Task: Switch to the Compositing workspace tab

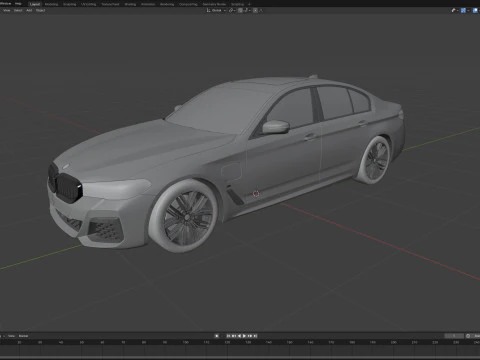Action: [188, 4]
